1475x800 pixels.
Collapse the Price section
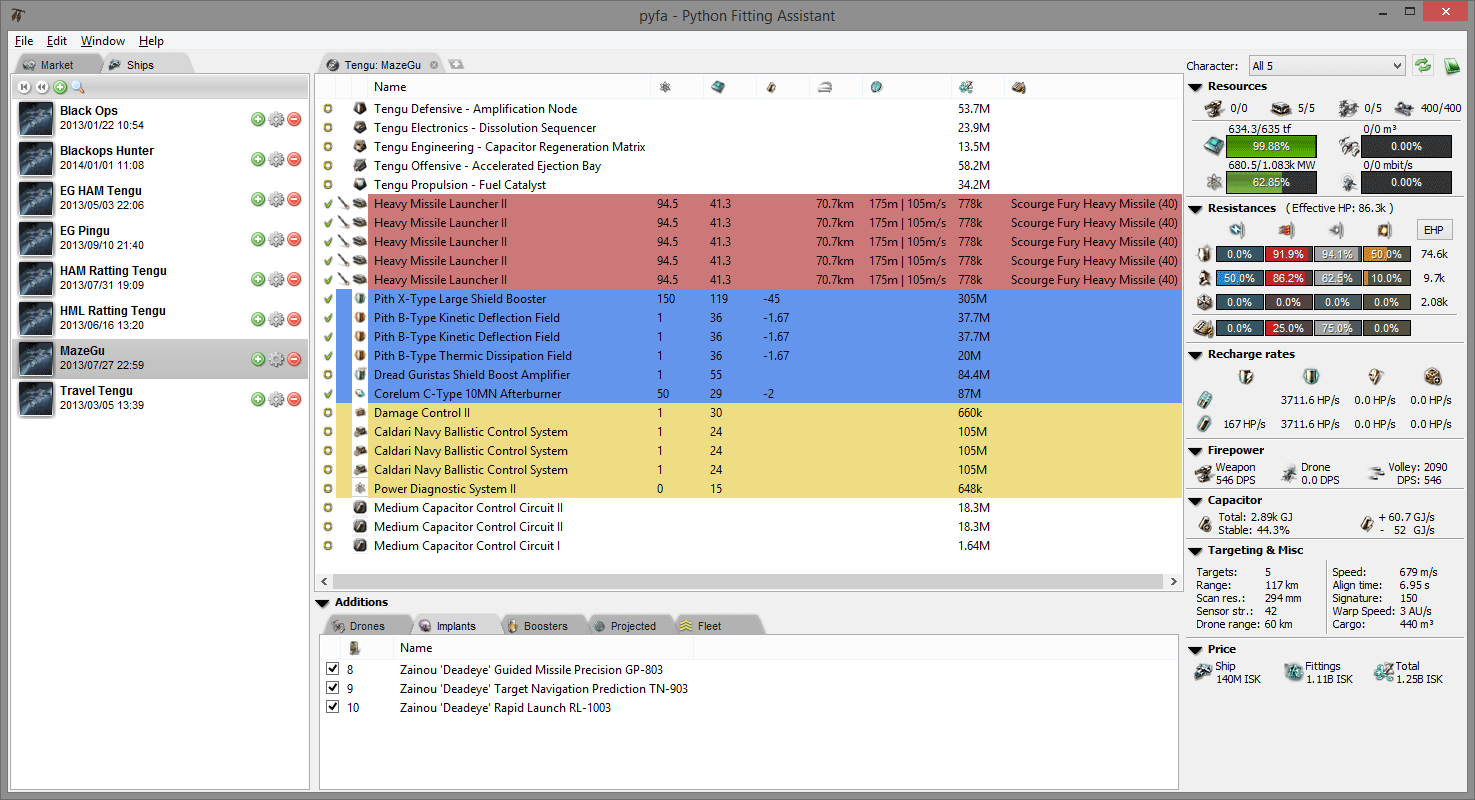(x=1196, y=650)
